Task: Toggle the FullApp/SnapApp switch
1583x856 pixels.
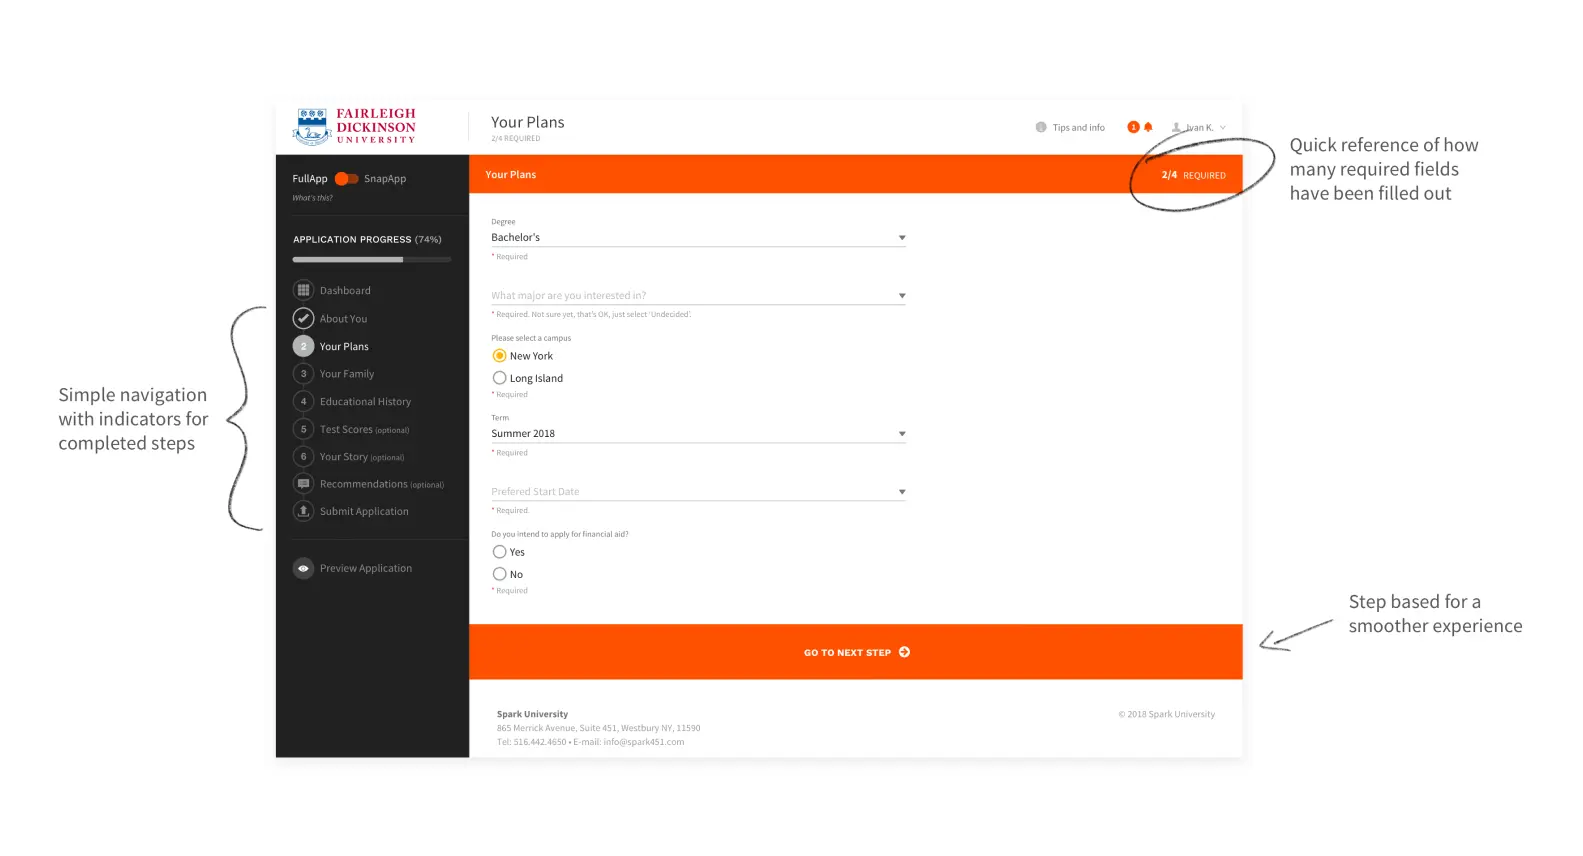Action: click(x=346, y=178)
